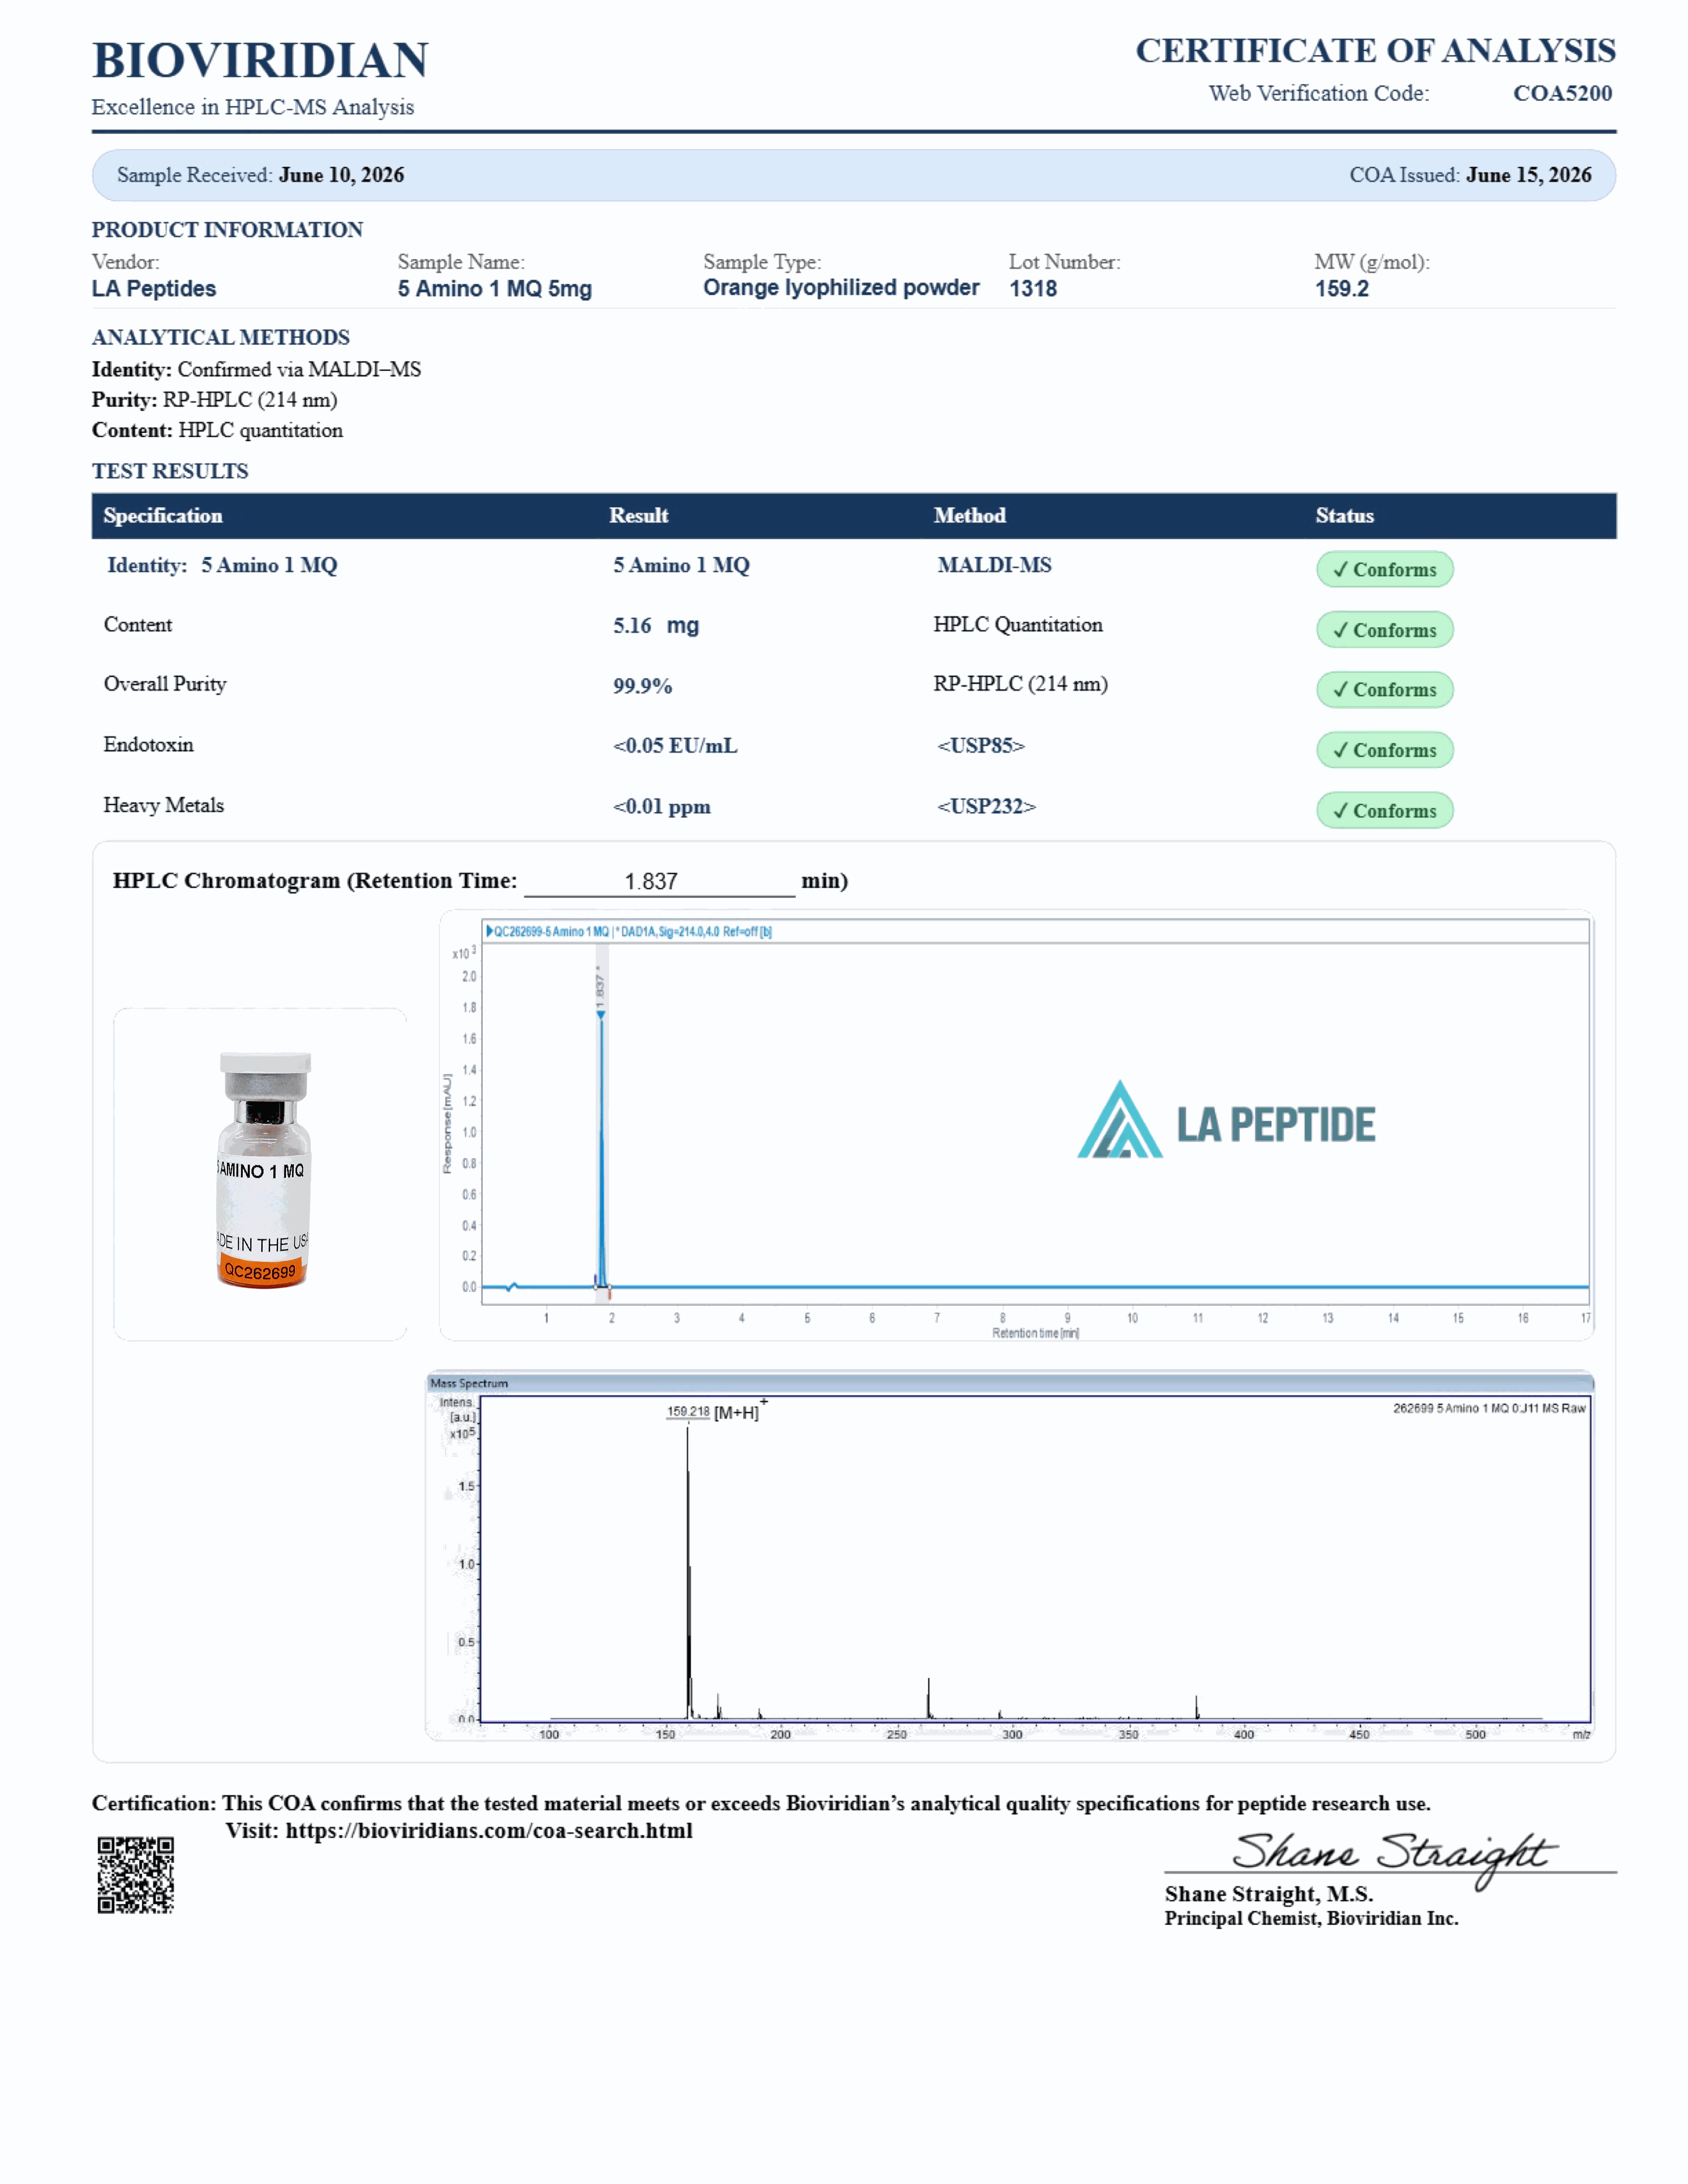Click the web verification code COA5200

coord(1562,93)
